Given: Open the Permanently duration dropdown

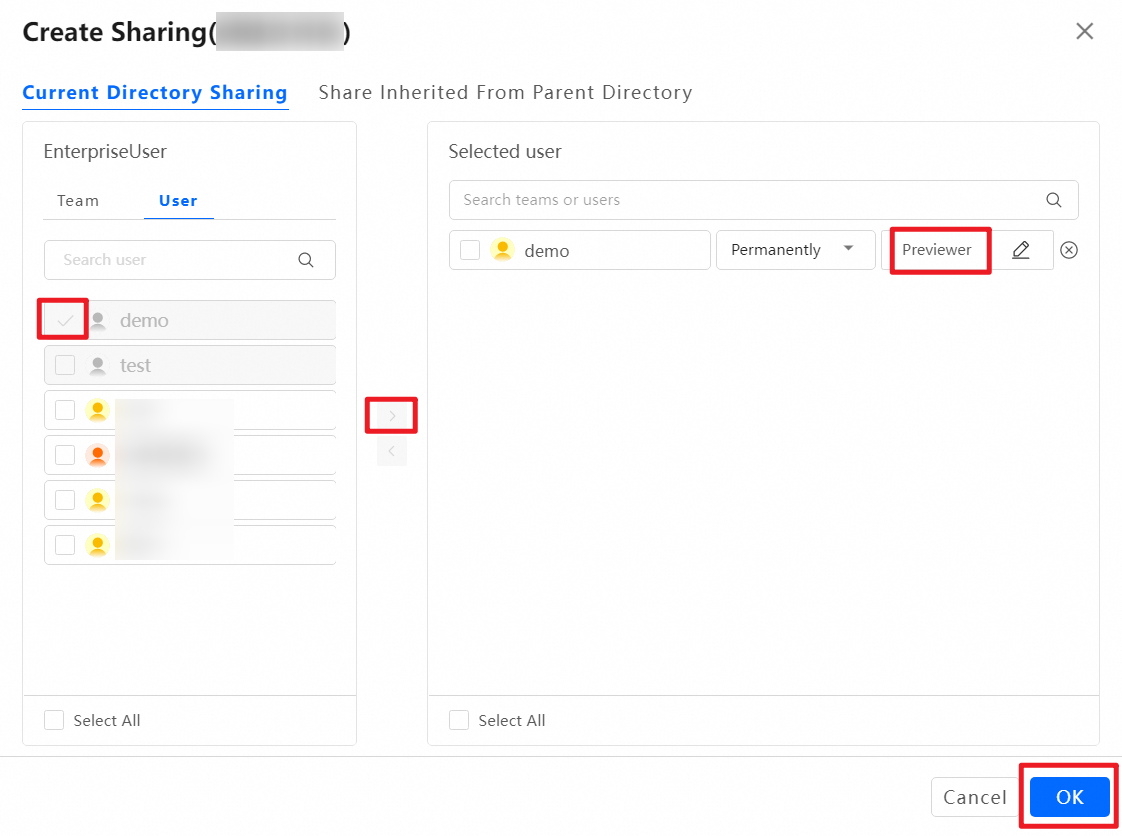Looking at the screenshot, I should point(794,250).
